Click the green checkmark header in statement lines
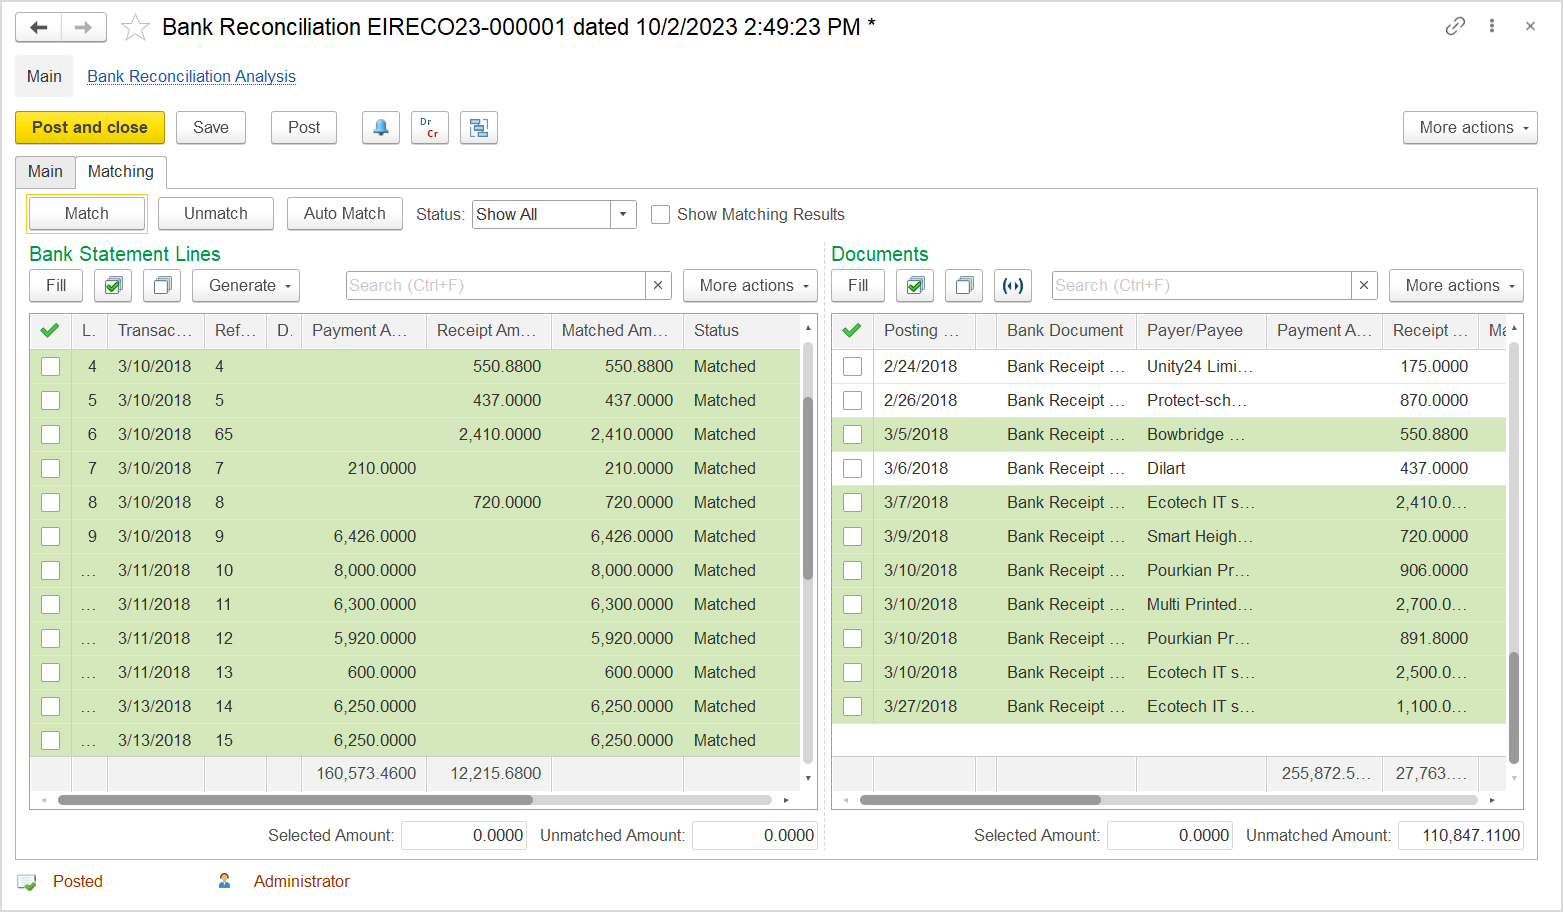Image resolution: width=1563 pixels, height=912 pixels. click(x=50, y=330)
